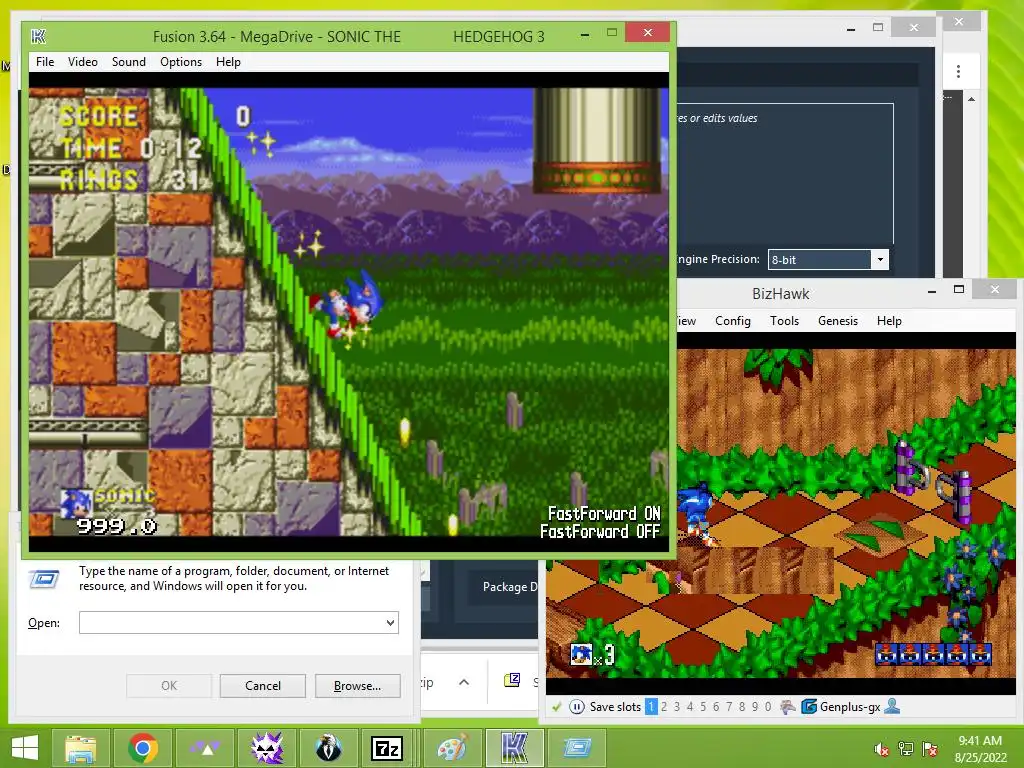Open Fusion's Options menu
This screenshot has height=768, width=1024.
coord(181,62)
